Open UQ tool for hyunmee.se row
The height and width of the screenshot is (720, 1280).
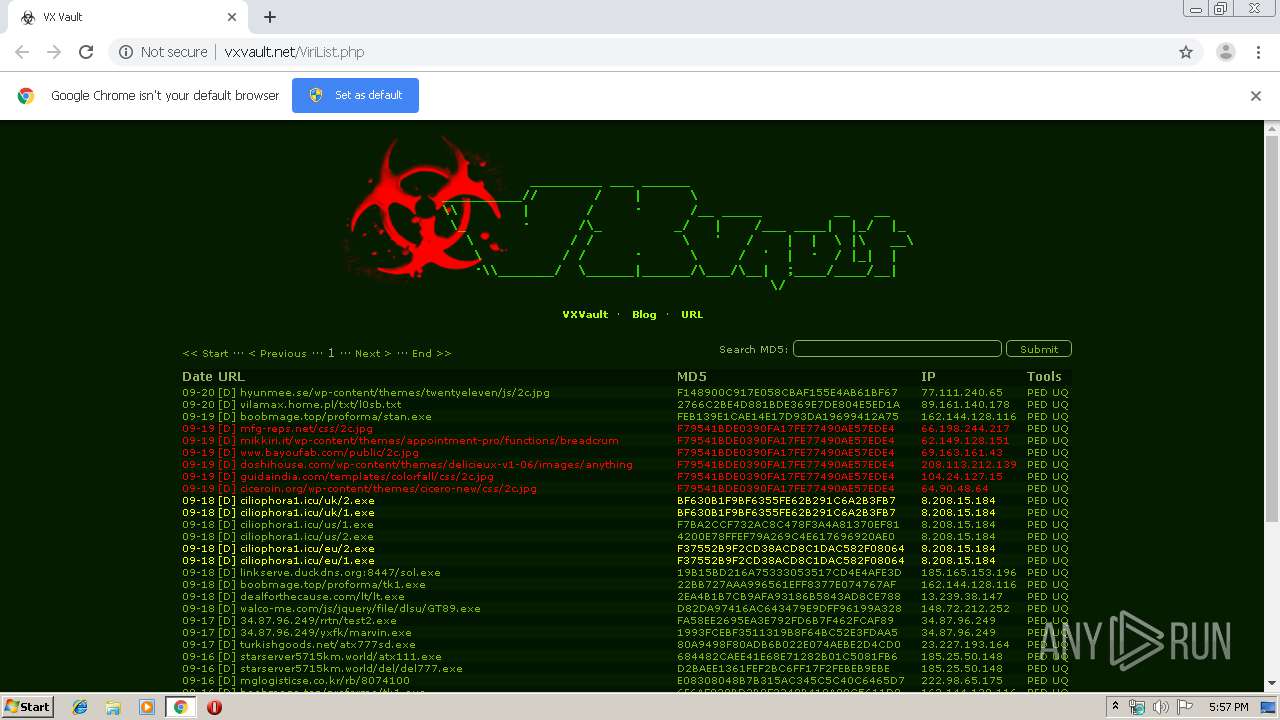coord(1060,393)
